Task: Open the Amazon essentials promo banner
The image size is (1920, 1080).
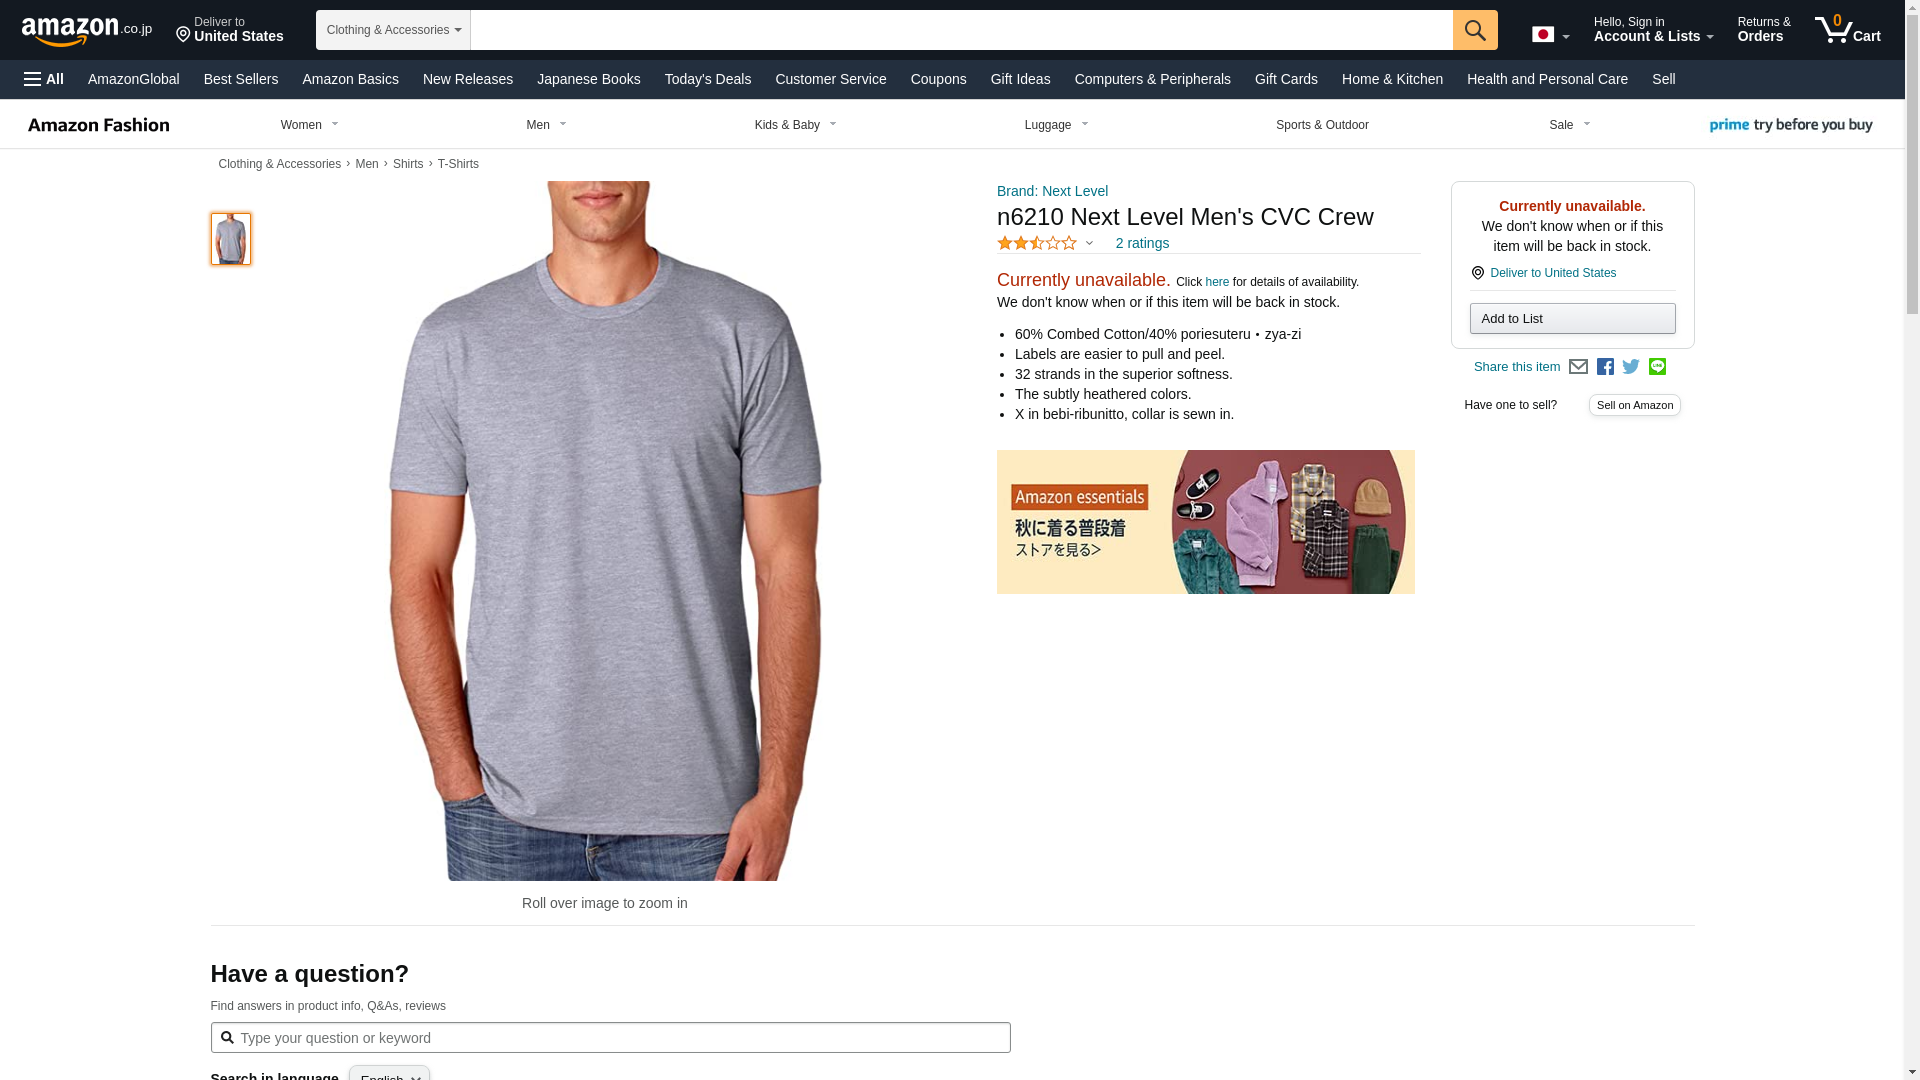Action: coord(1206,522)
